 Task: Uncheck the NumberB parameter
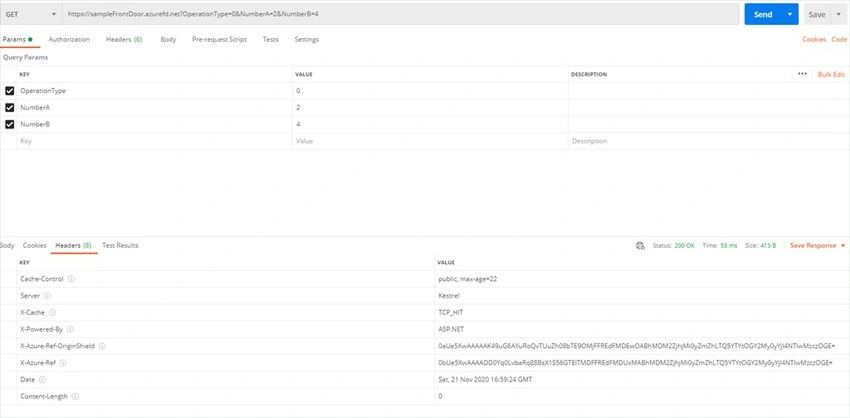(9, 124)
